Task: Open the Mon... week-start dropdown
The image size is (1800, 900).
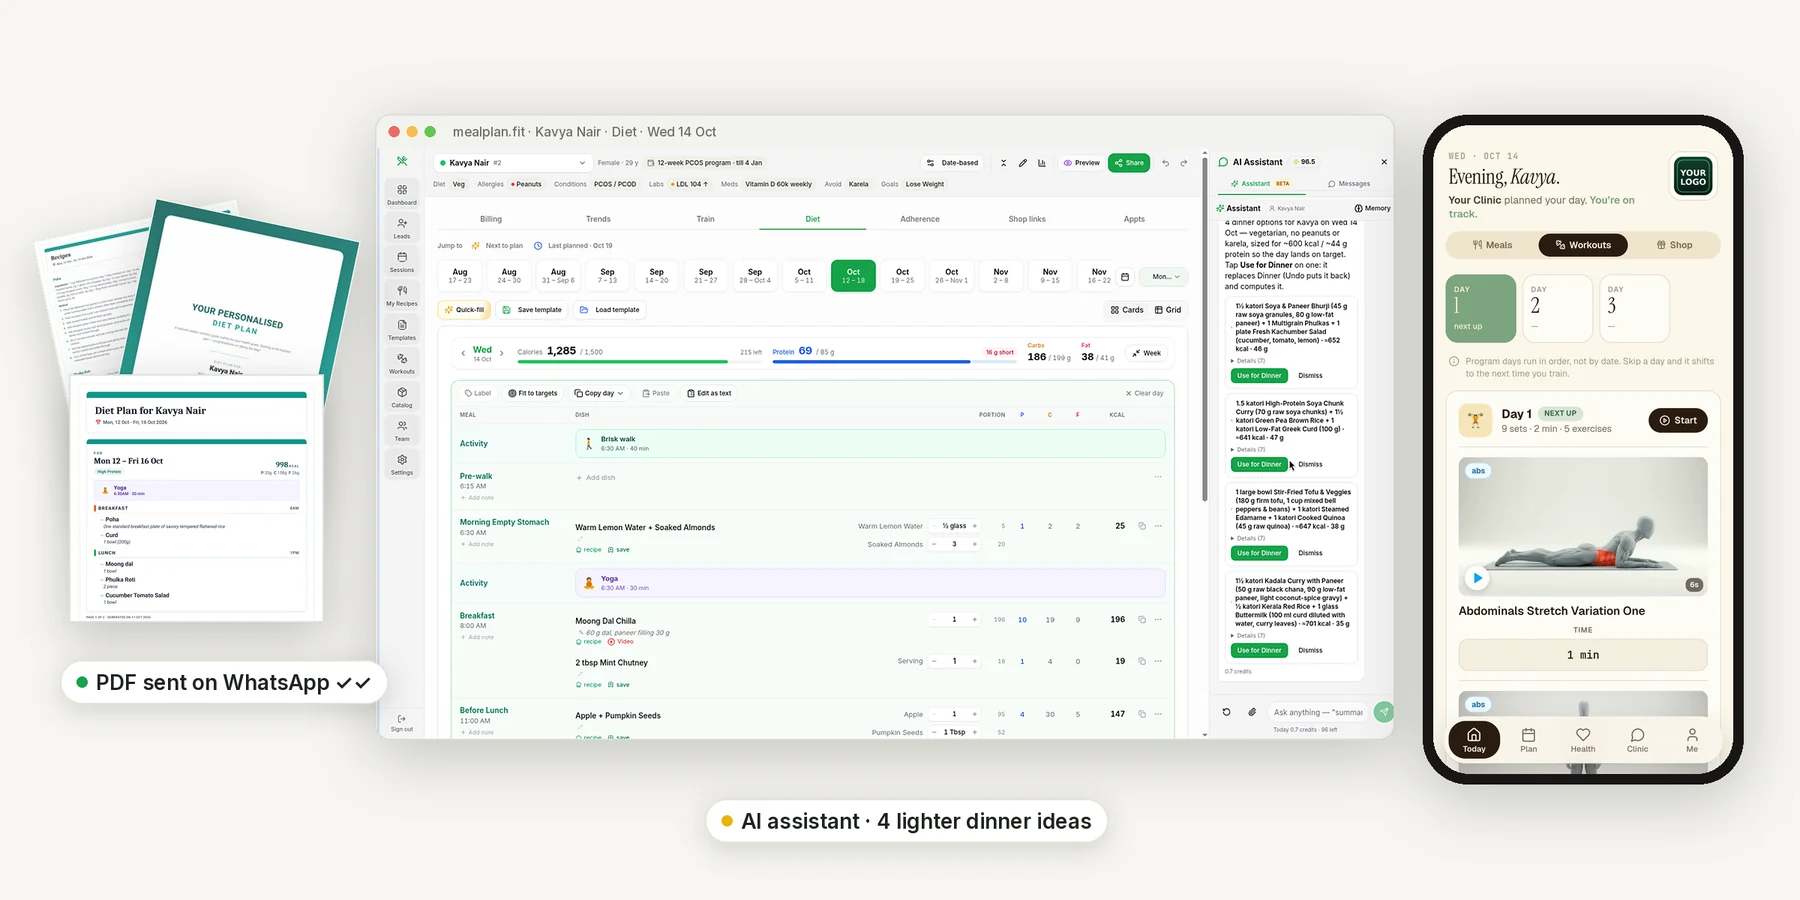Action: point(1164,277)
